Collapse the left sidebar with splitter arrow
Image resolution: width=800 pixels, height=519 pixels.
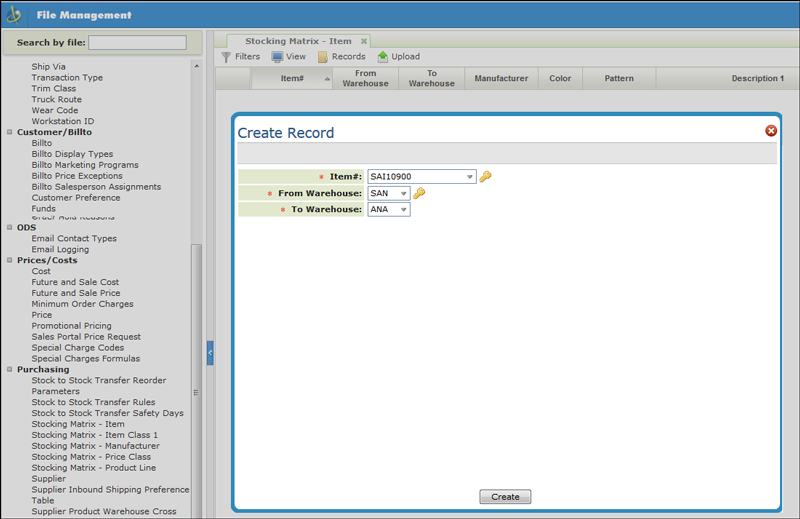pyautogui.click(x=210, y=352)
